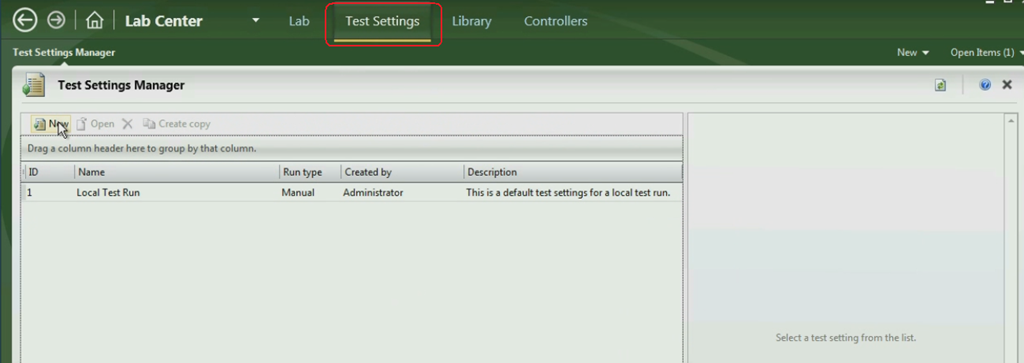Sort by the Created by column header
Image resolution: width=1024 pixels, height=363 pixels.
tap(402, 172)
